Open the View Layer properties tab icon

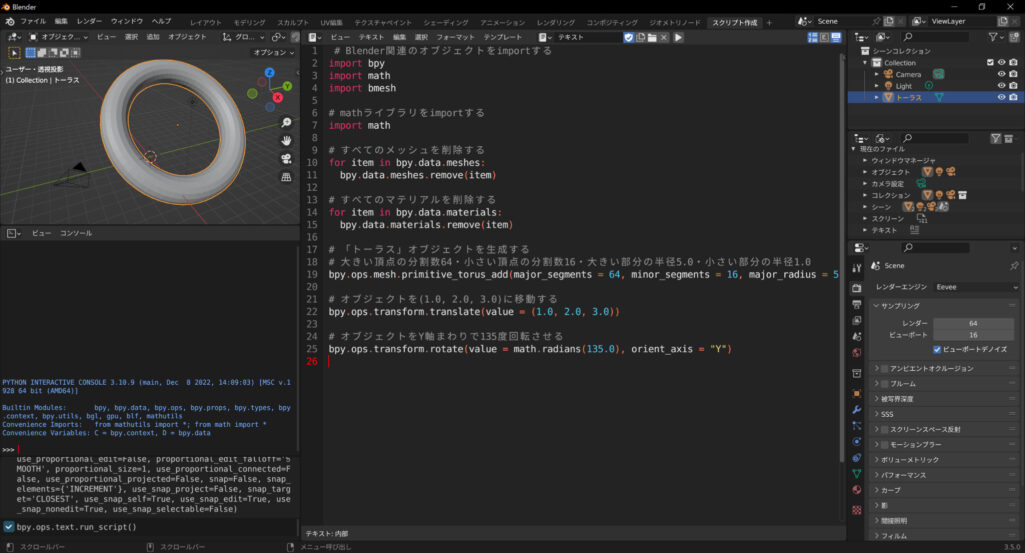(857, 320)
